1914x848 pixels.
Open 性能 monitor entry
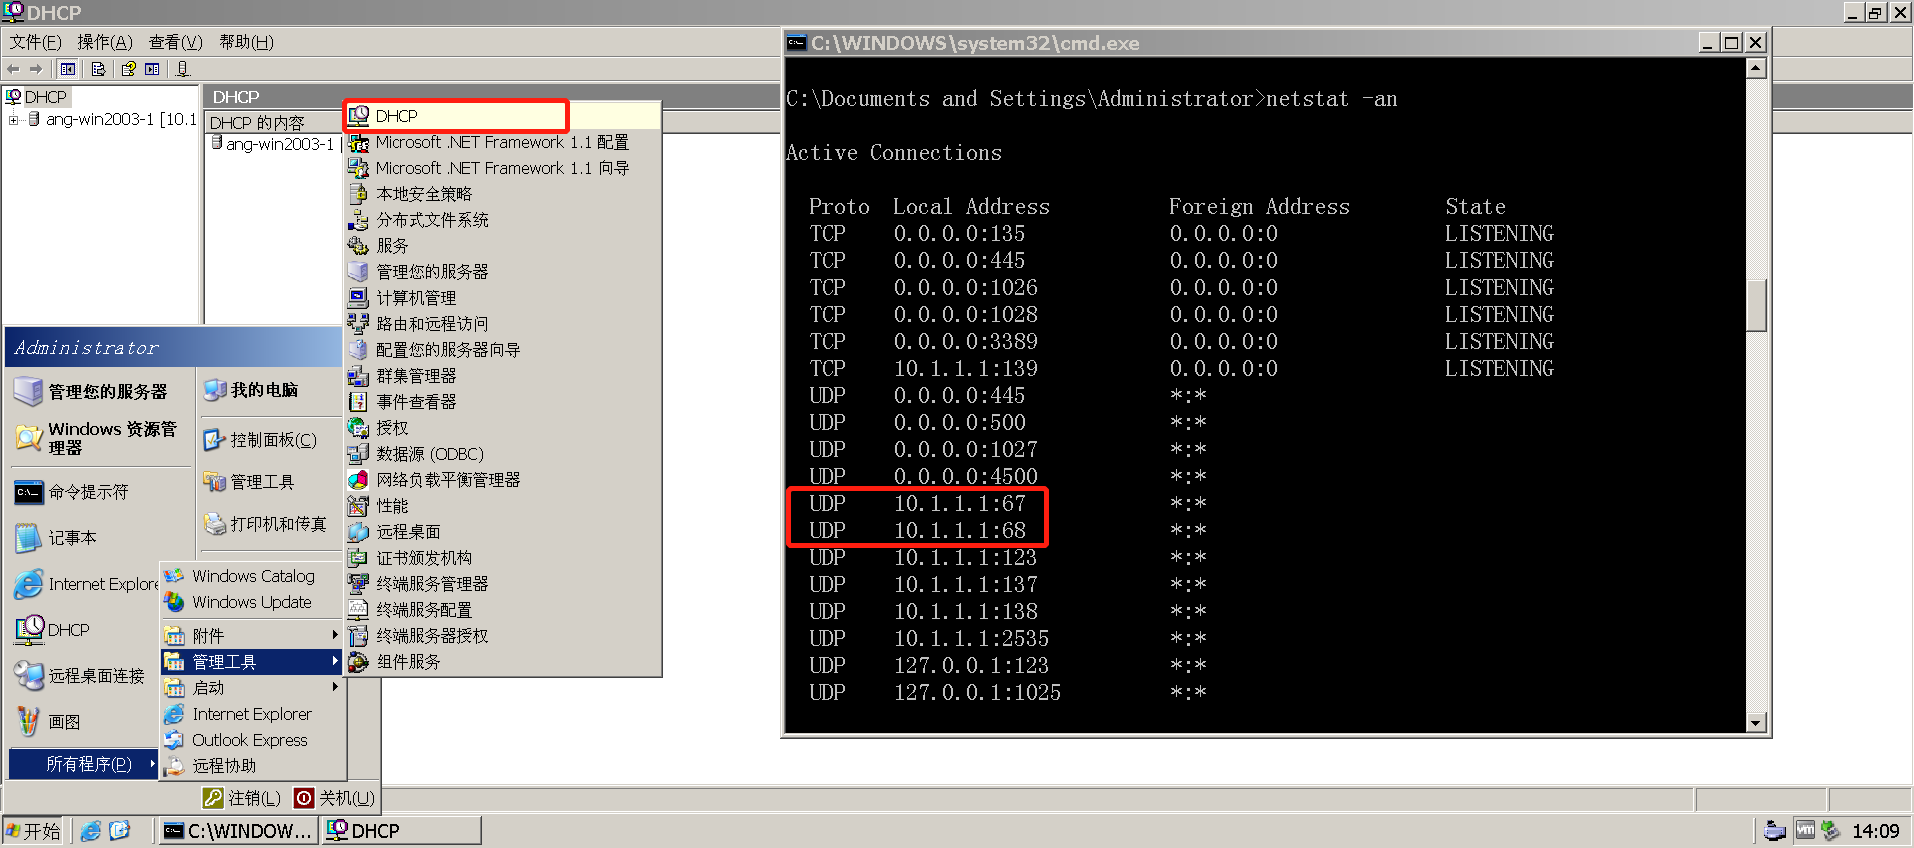[x=503, y=506]
